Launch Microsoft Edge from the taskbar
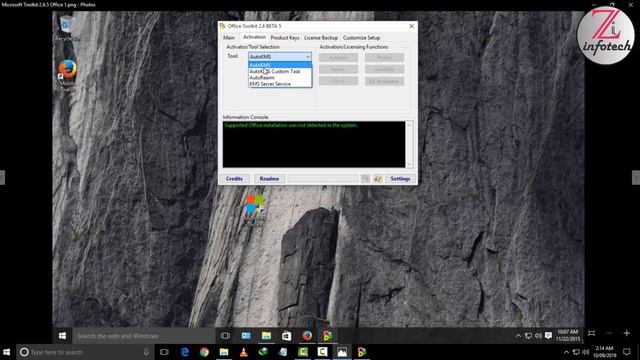Screen dimensions: 640x360 pos(184,352)
